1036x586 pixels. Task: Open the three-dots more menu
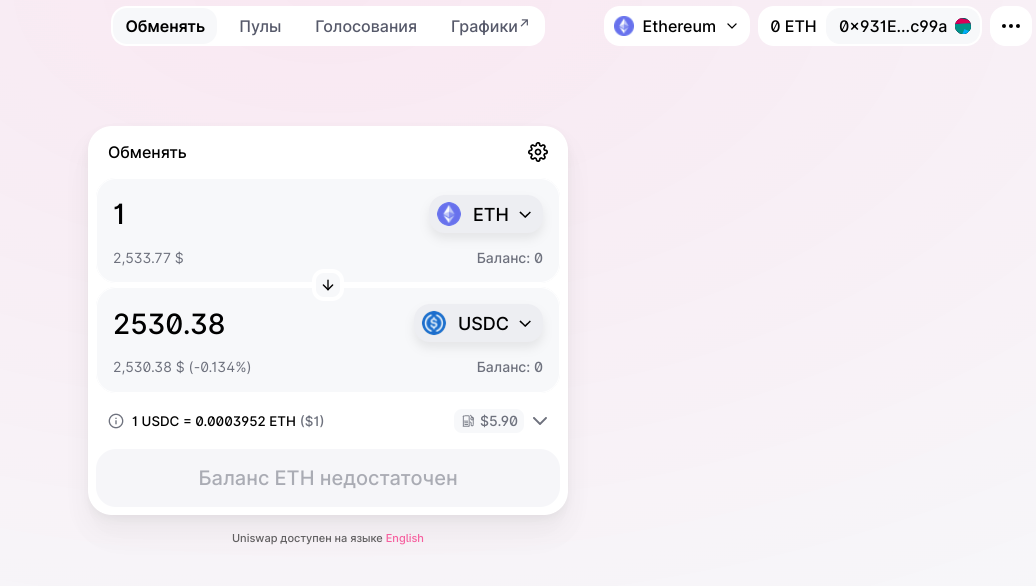[x=1011, y=26]
